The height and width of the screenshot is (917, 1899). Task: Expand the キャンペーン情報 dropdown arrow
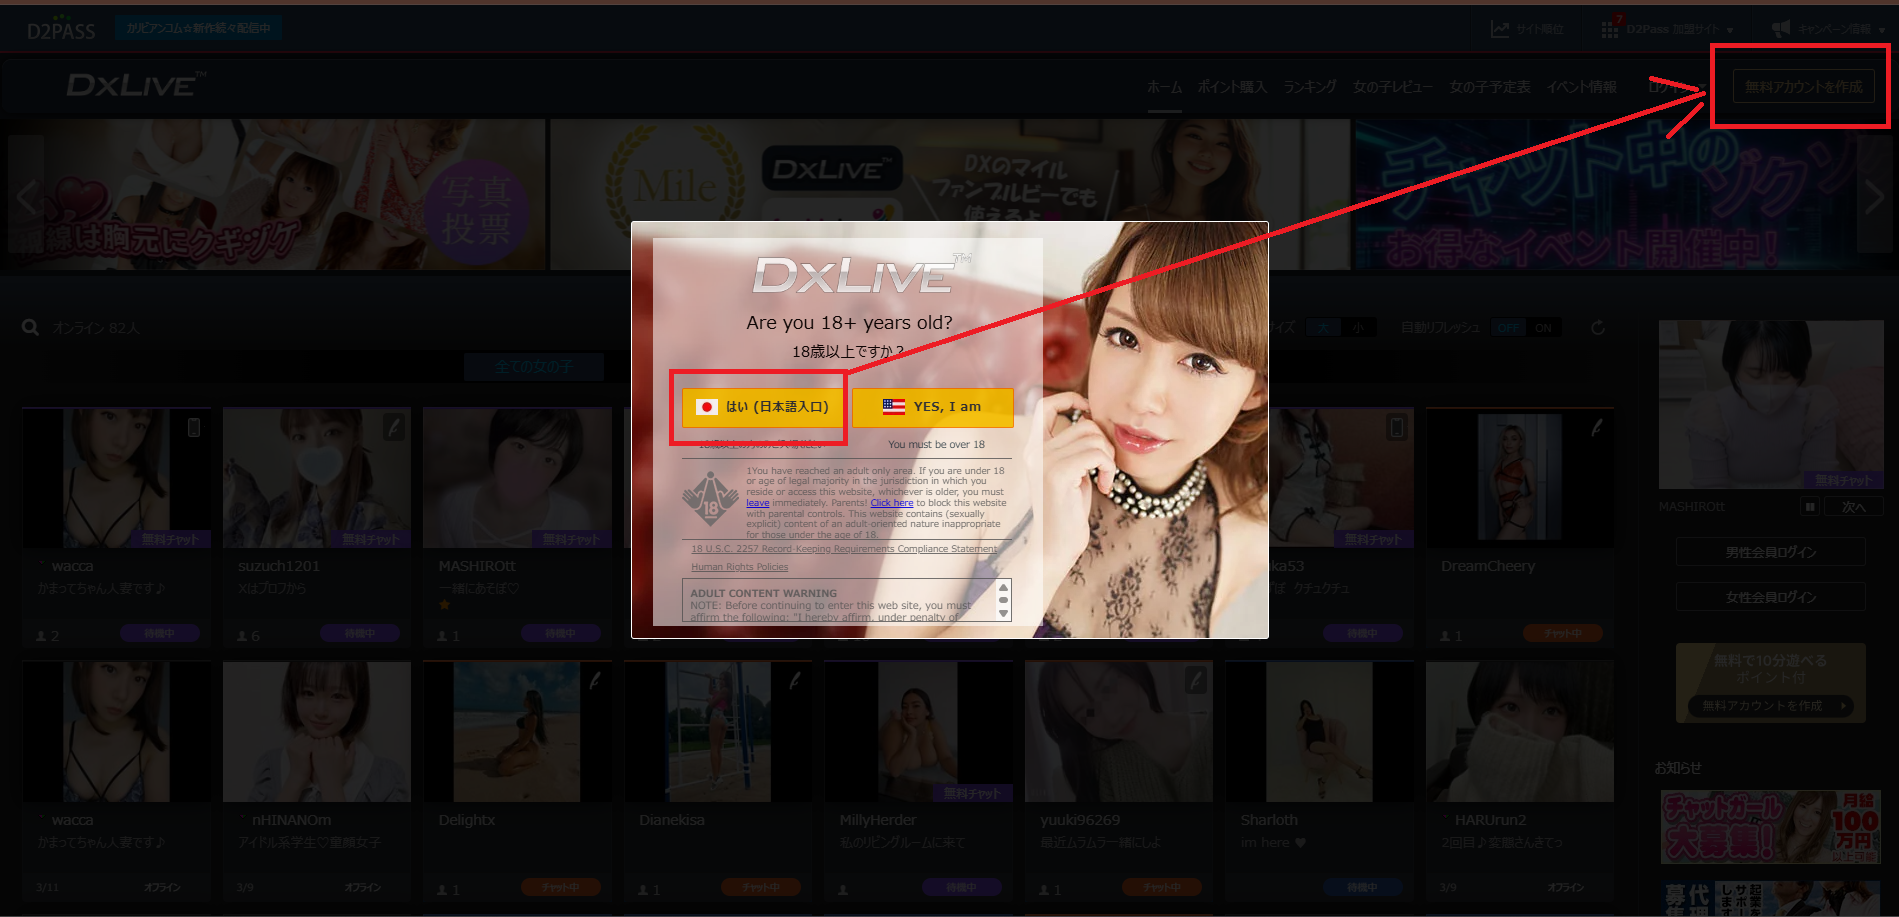[x=1881, y=30]
